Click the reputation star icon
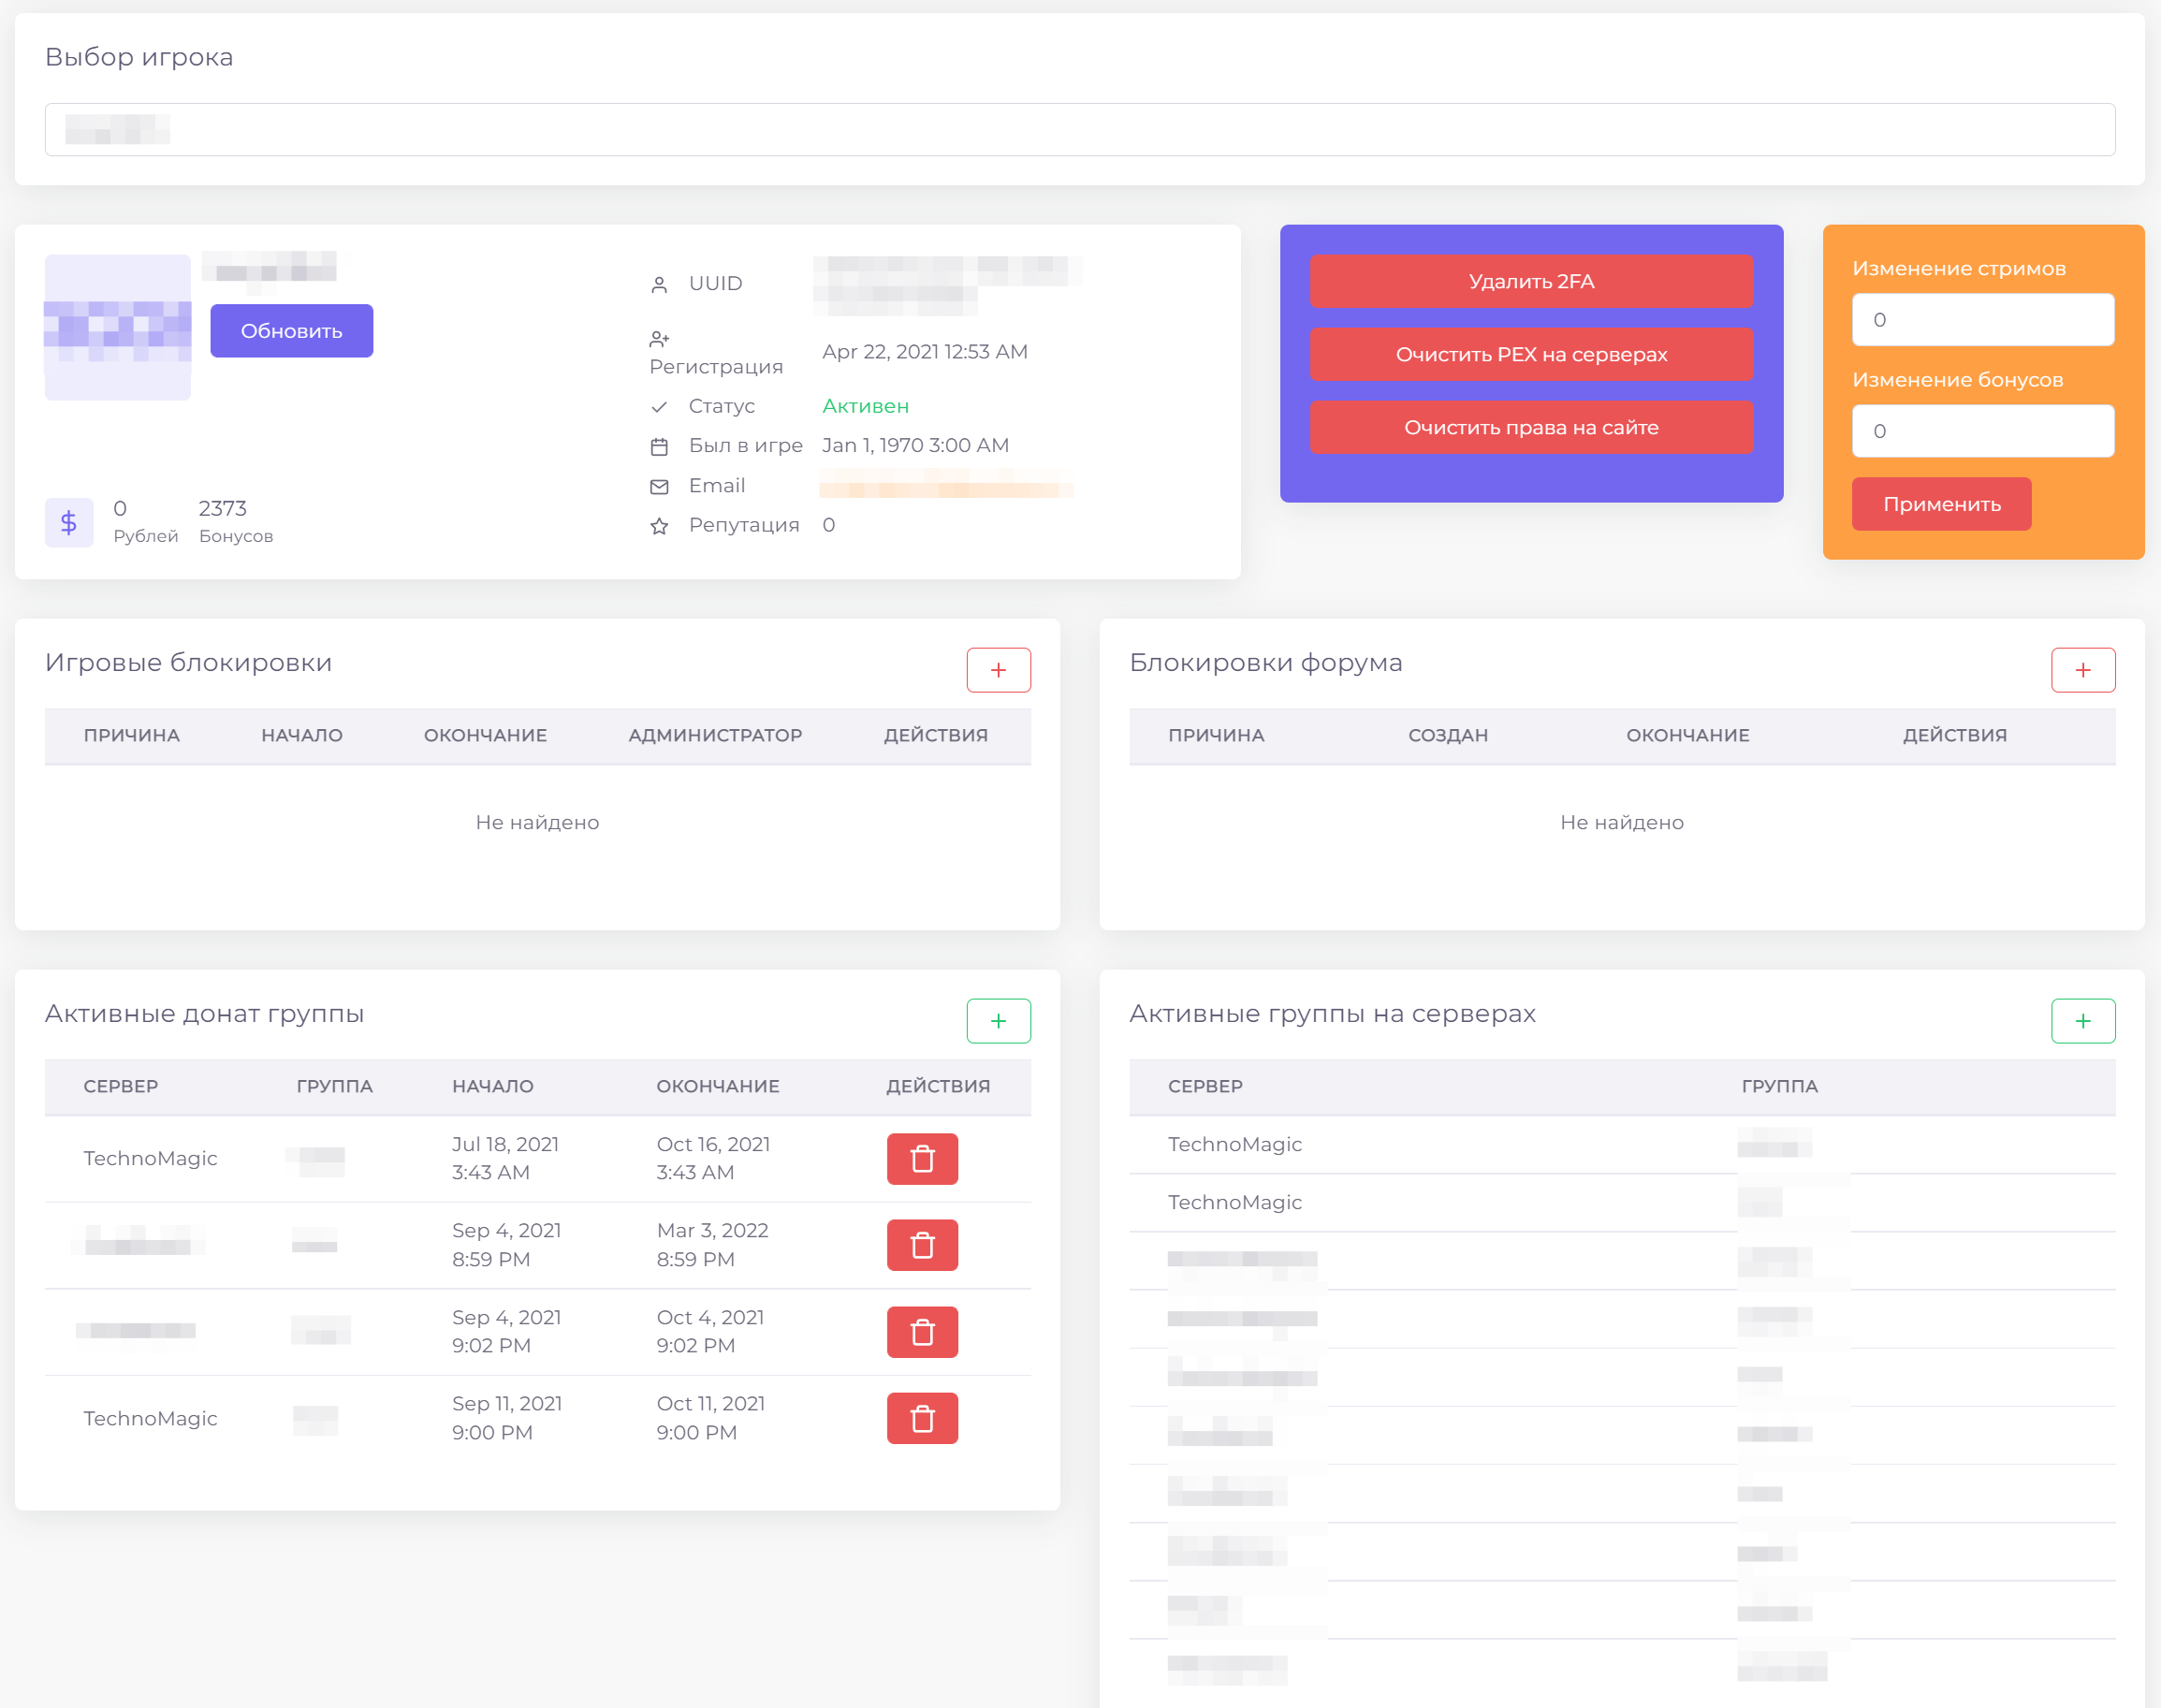The height and width of the screenshot is (1708, 2161). pos(659,526)
